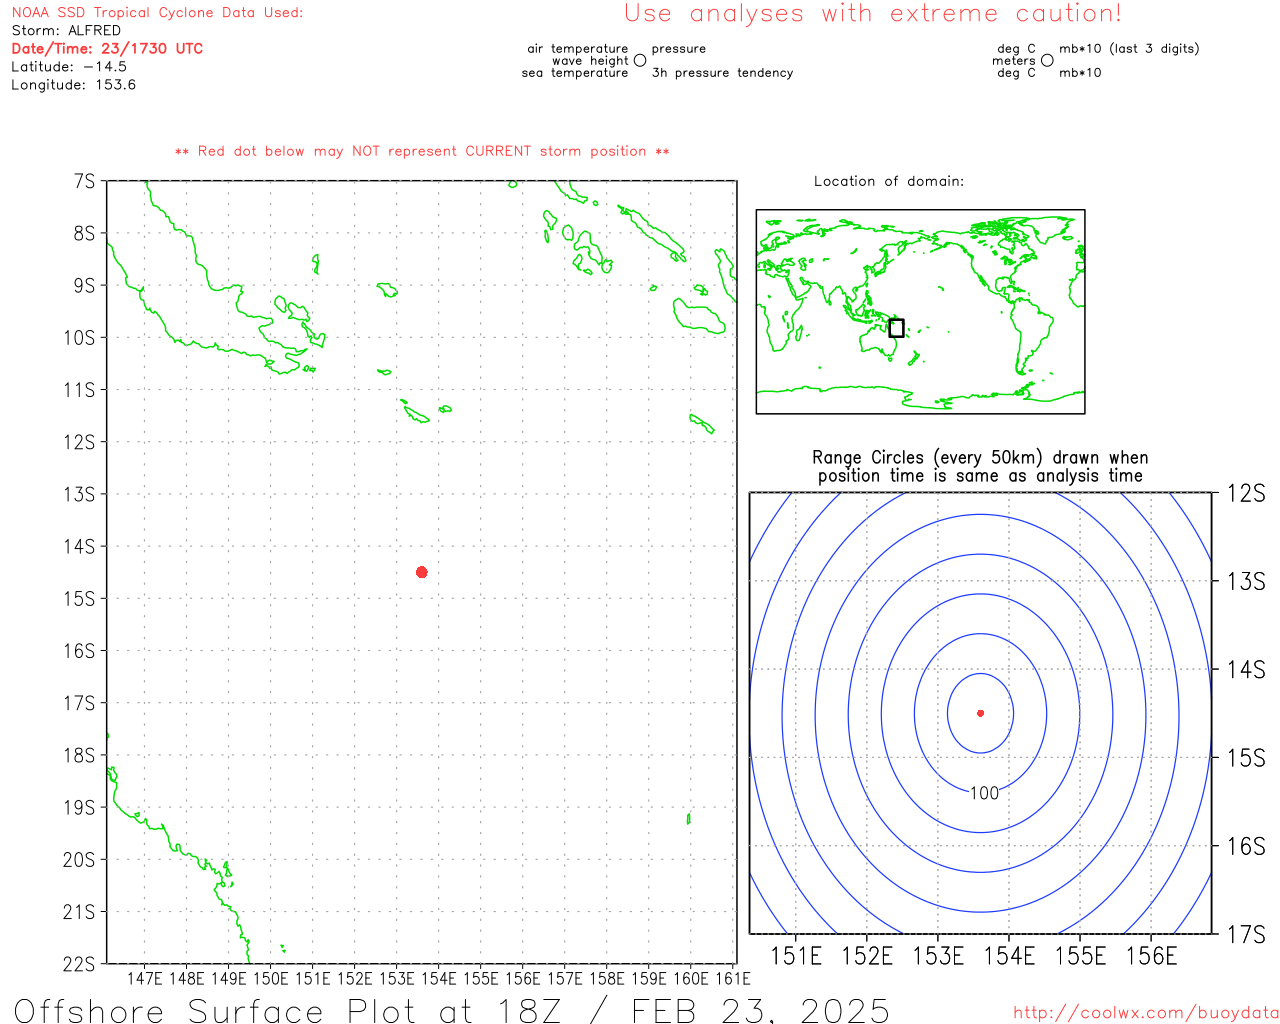The height and width of the screenshot is (1024, 1280).
Task: Click the Use analyses with extreme caution heading
Action: [873, 14]
